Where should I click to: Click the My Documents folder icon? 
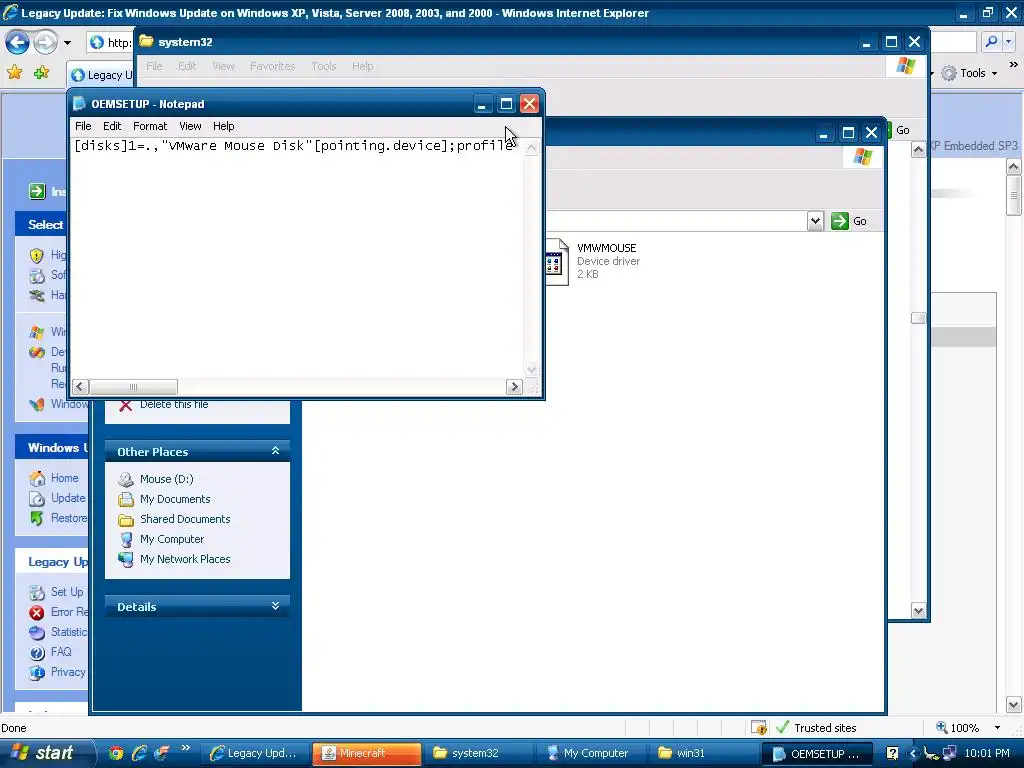pos(125,500)
